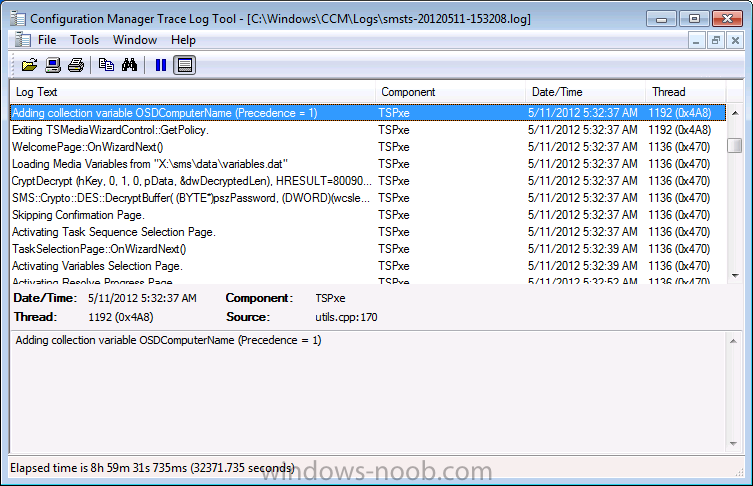The image size is (753, 486).
Task: Toggle the Show/Hide Details pane button
Action: pos(185,65)
